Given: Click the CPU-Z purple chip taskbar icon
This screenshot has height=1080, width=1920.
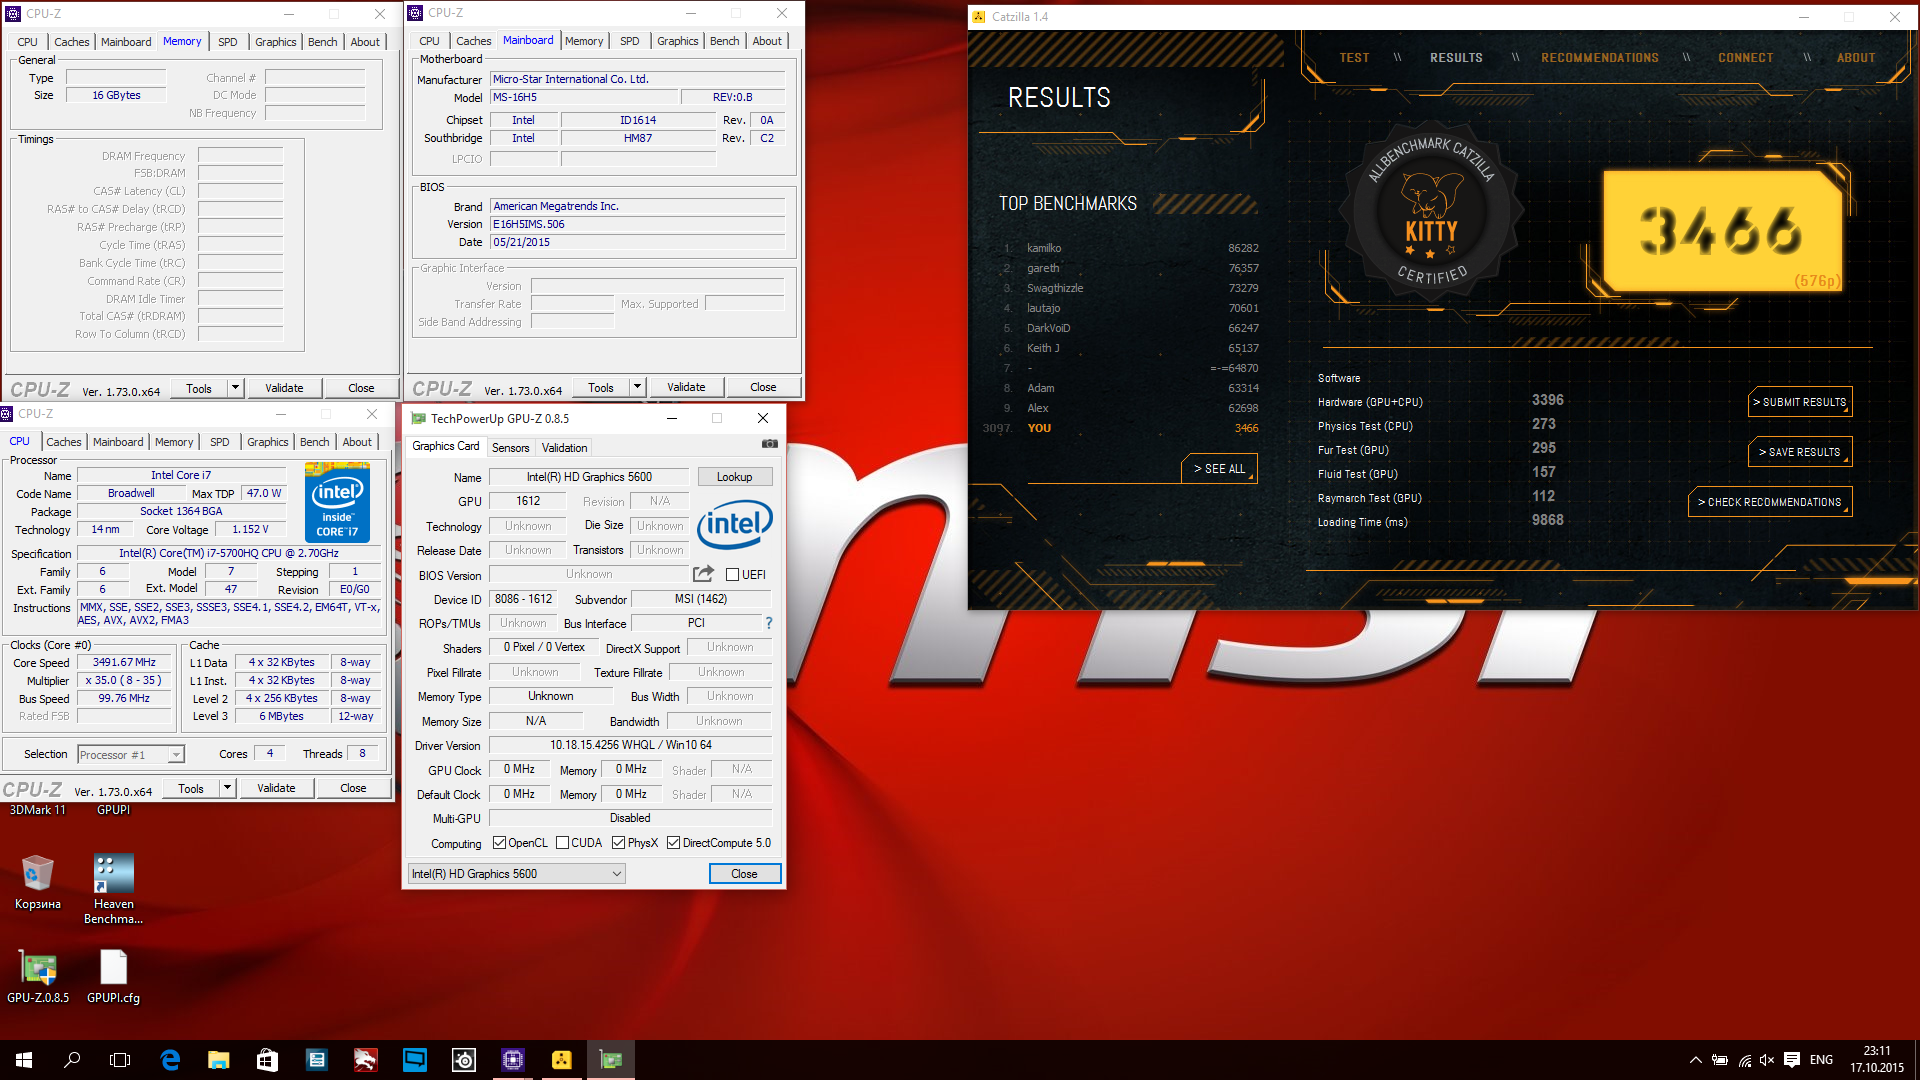Looking at the screenshot, I should [513, 1060].
